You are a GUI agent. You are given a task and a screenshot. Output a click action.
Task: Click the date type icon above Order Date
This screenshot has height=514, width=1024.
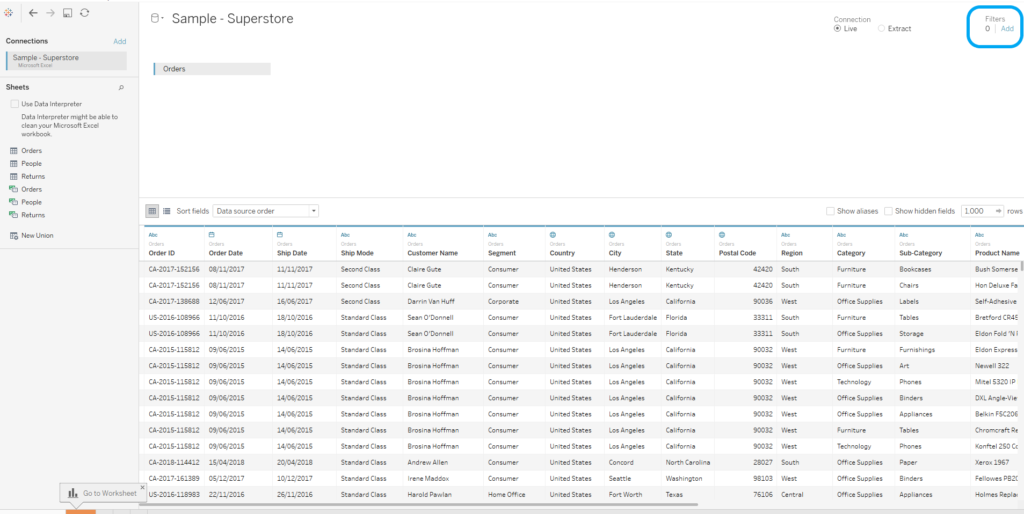pyautogui.click(x=212, y=234)
